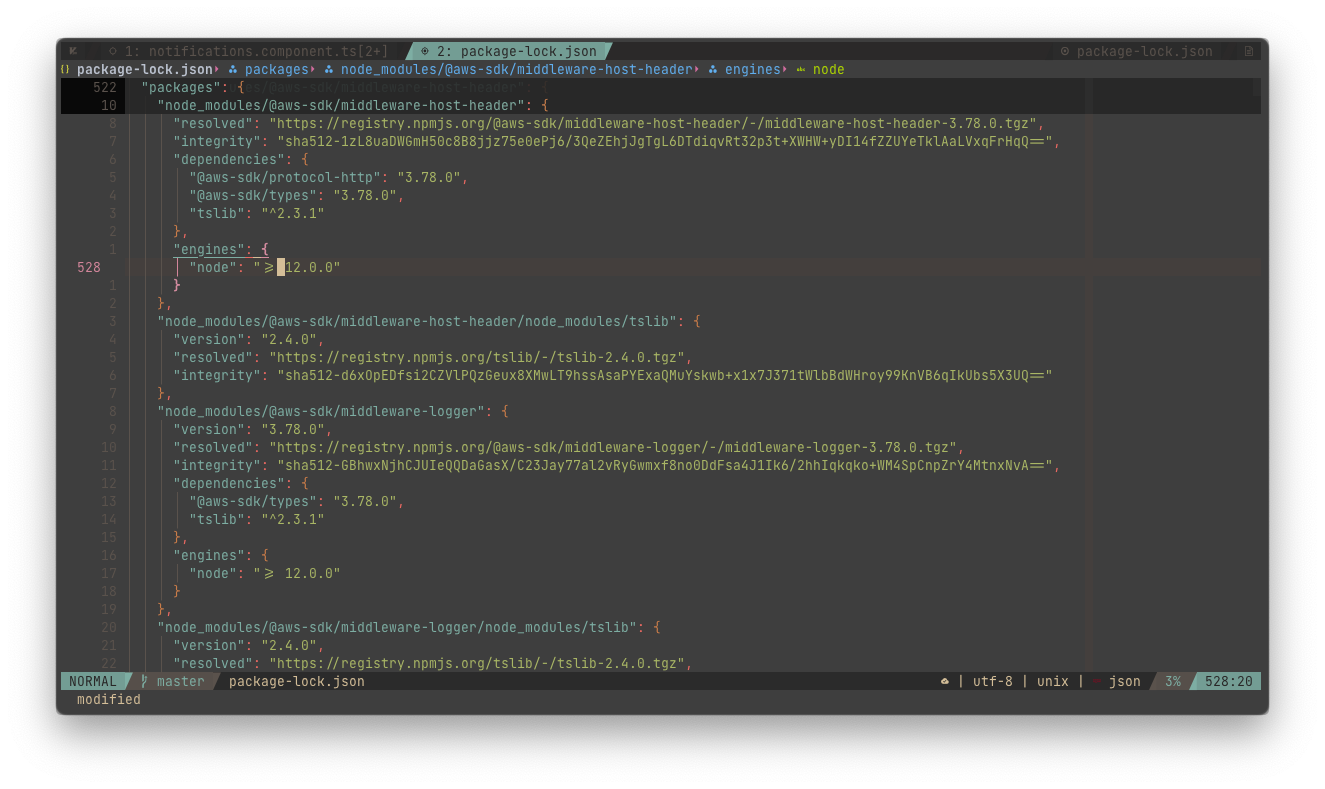Click "engines" key on the line above 528
This screenshot has height=789, width=1325.
pos(208,249)
